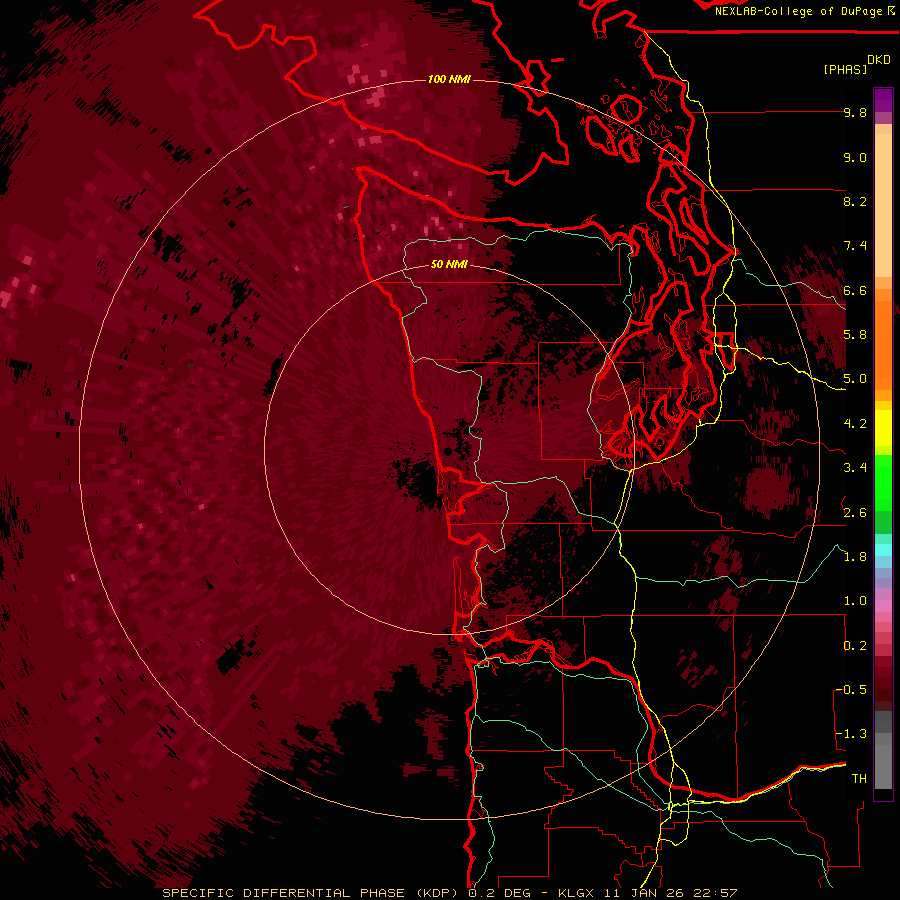The image size is (900, 900).
Task: Click the 1.0 scale value
Action: coord(855,601)
